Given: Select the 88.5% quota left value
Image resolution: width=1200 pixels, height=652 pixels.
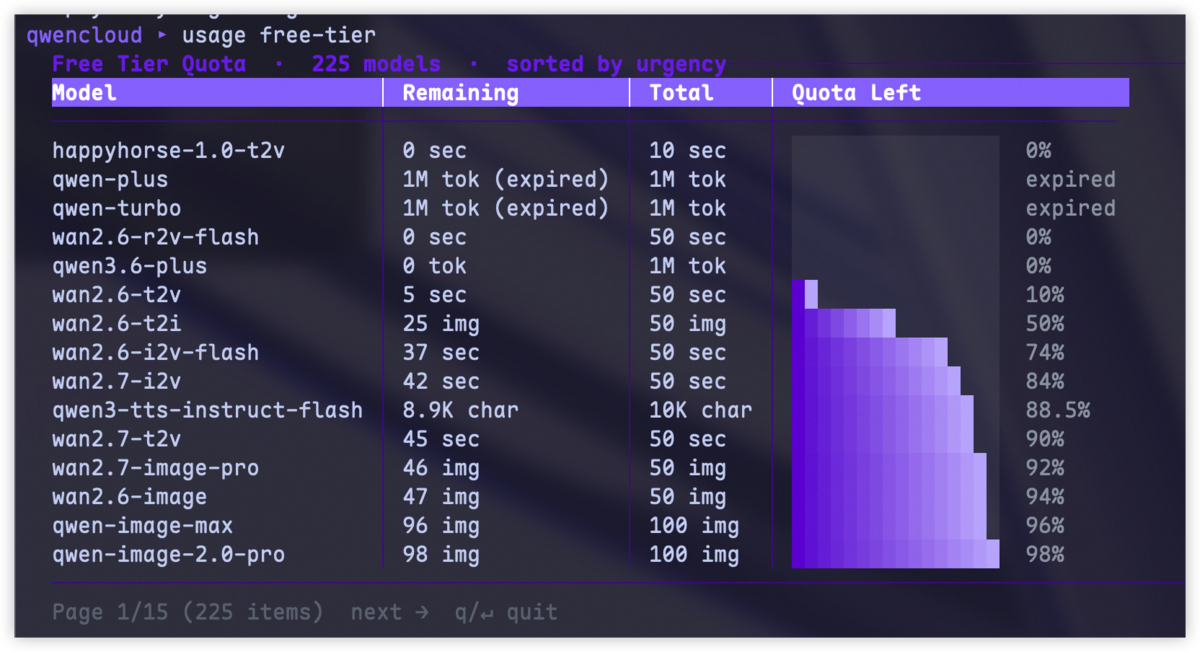Looking at the screenshot, I should (1057, 411).
